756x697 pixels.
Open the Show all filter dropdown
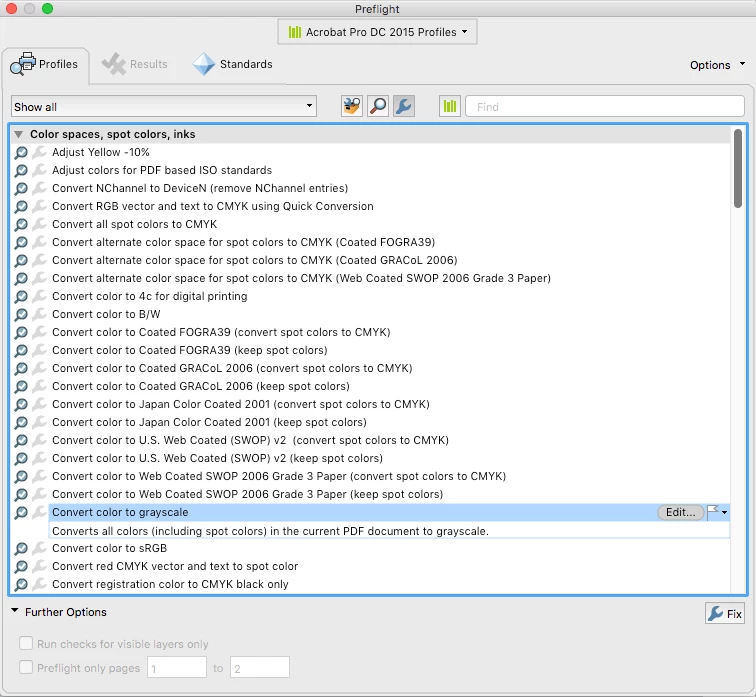[x=164, y=107]
